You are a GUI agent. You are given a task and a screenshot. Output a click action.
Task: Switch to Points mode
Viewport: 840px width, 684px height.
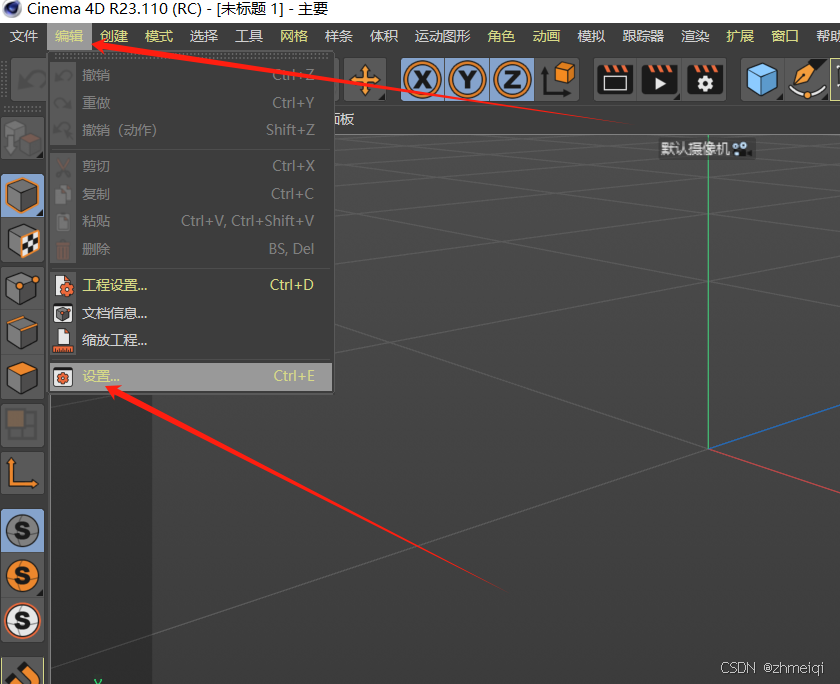click(x=22, y=288)
